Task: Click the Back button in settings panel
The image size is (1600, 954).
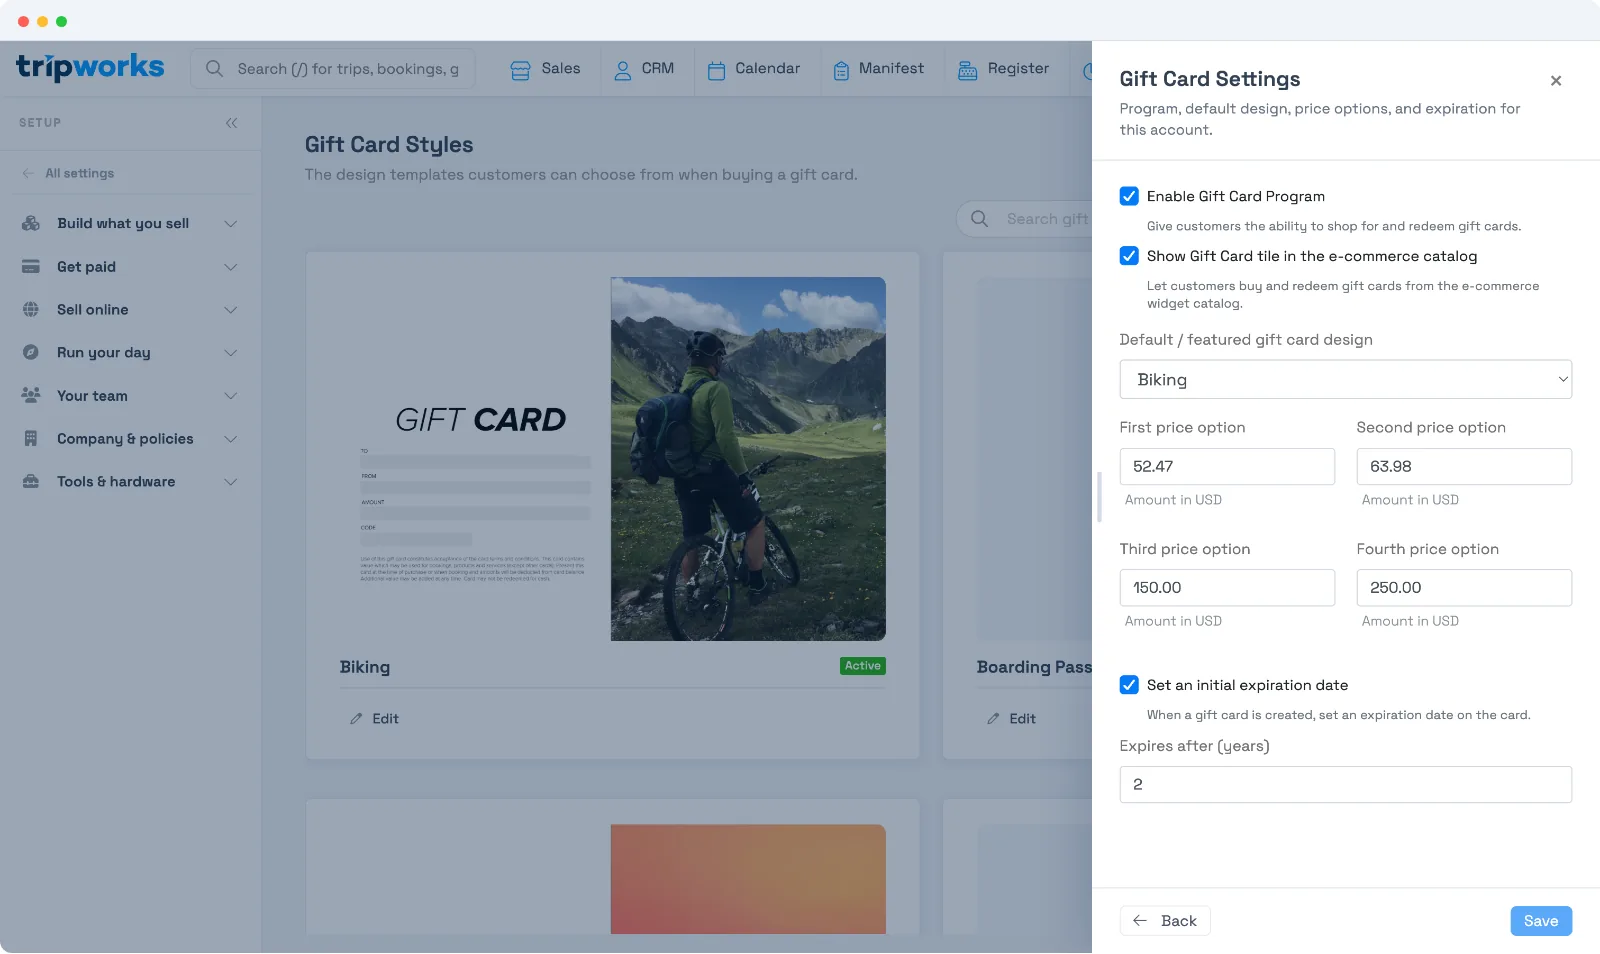Action: coord(1165,921)
